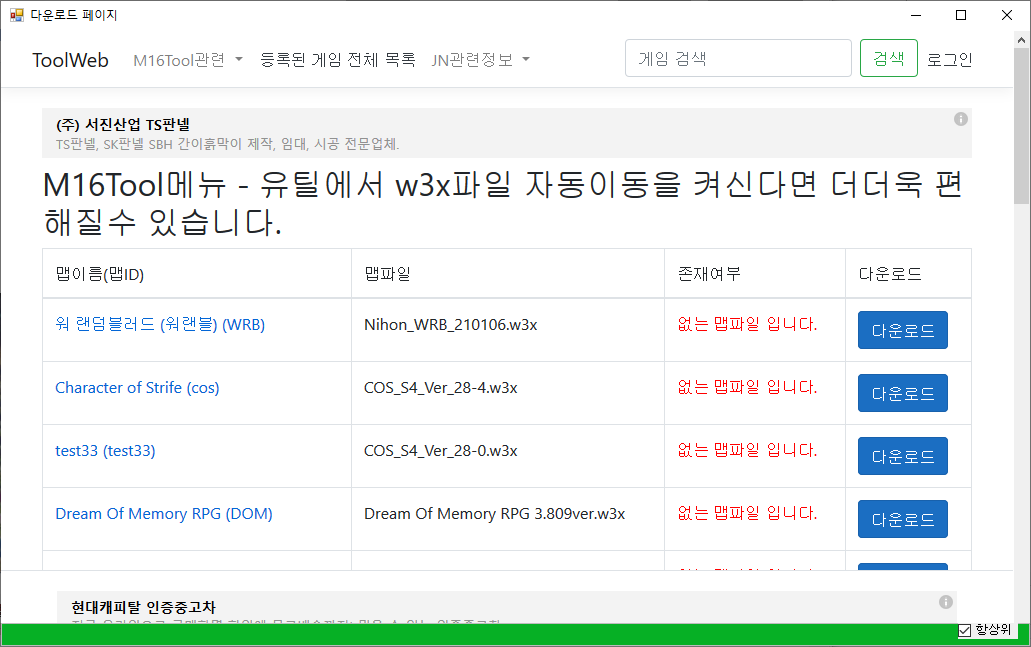Go to the ToolWeb home brand link
The width and height of the screenshot is (1031, 647).
pyautogui.click(x=70, y=60)
